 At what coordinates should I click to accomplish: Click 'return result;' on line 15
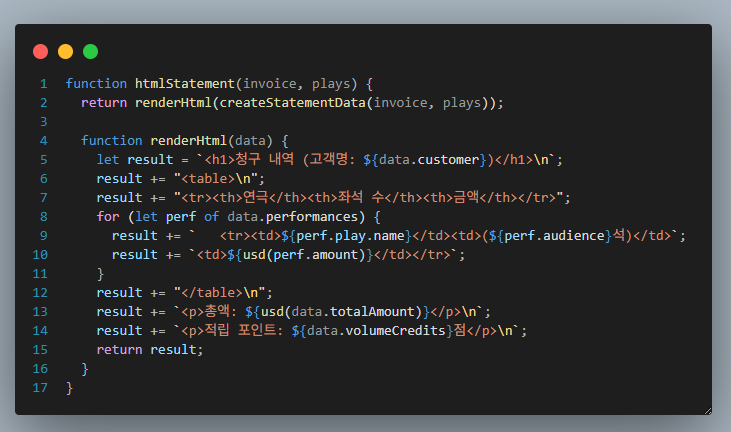point(150,350)
